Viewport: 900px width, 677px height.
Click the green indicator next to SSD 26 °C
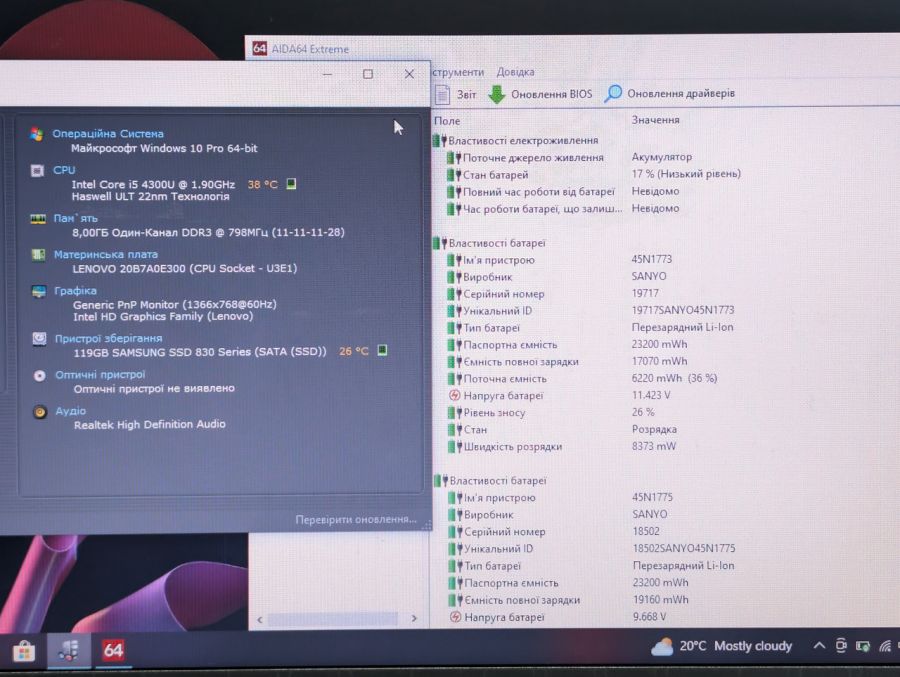click(382, 350)
